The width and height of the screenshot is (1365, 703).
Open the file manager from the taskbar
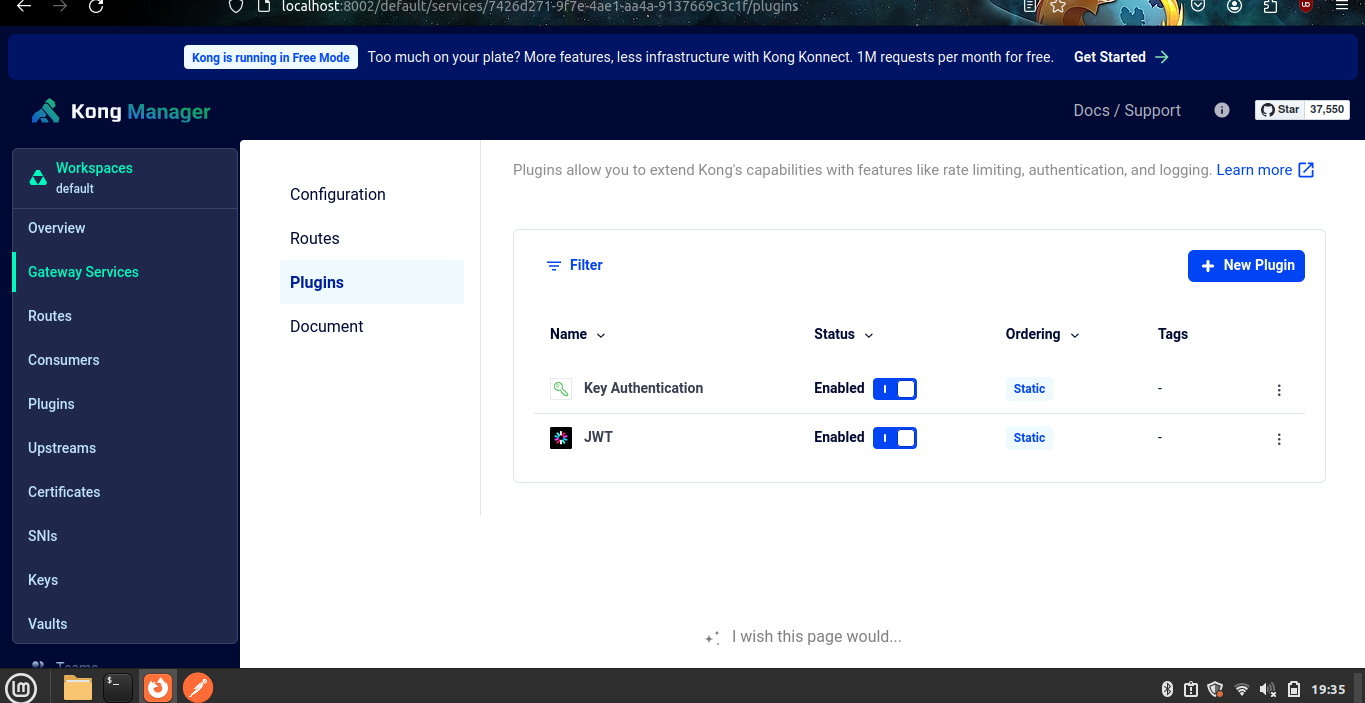coord(77,687)
